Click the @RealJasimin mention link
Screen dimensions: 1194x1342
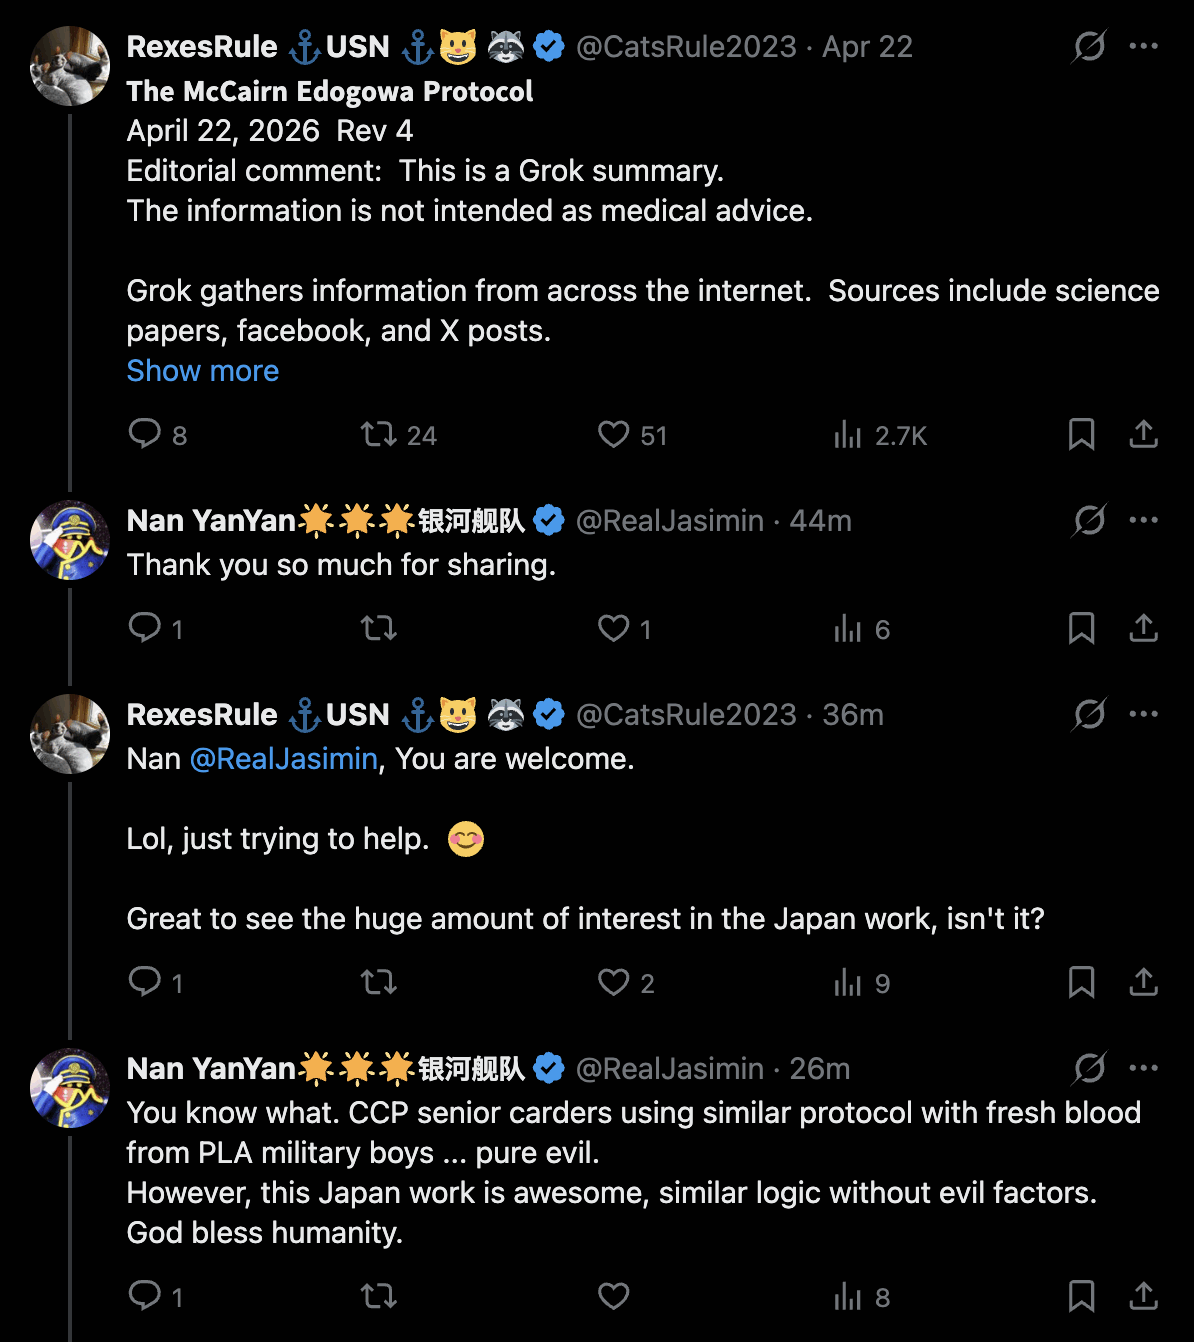(x=284, y=759)
